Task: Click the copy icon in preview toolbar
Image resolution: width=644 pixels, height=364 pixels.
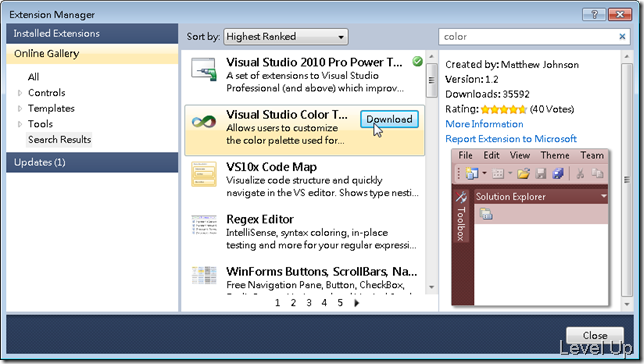Action: [597, 174]
